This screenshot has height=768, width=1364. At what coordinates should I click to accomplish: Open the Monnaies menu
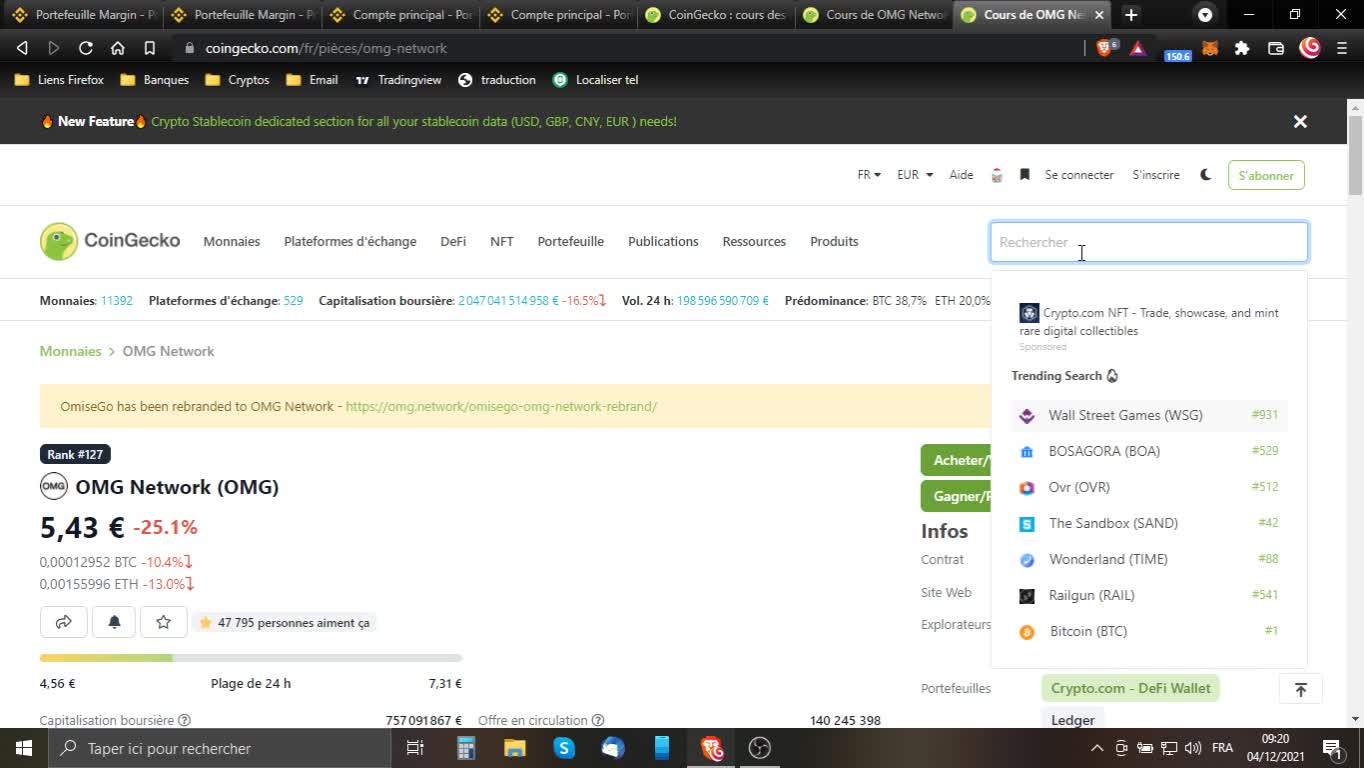[x=232, y=241]
